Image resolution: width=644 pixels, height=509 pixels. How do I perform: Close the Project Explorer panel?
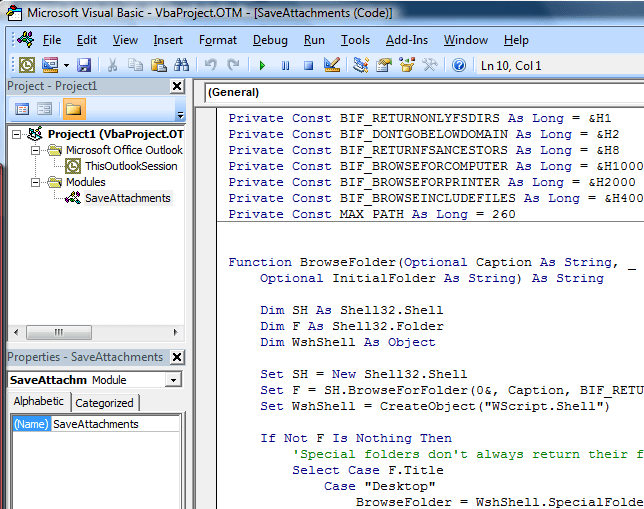click(177, 86)
